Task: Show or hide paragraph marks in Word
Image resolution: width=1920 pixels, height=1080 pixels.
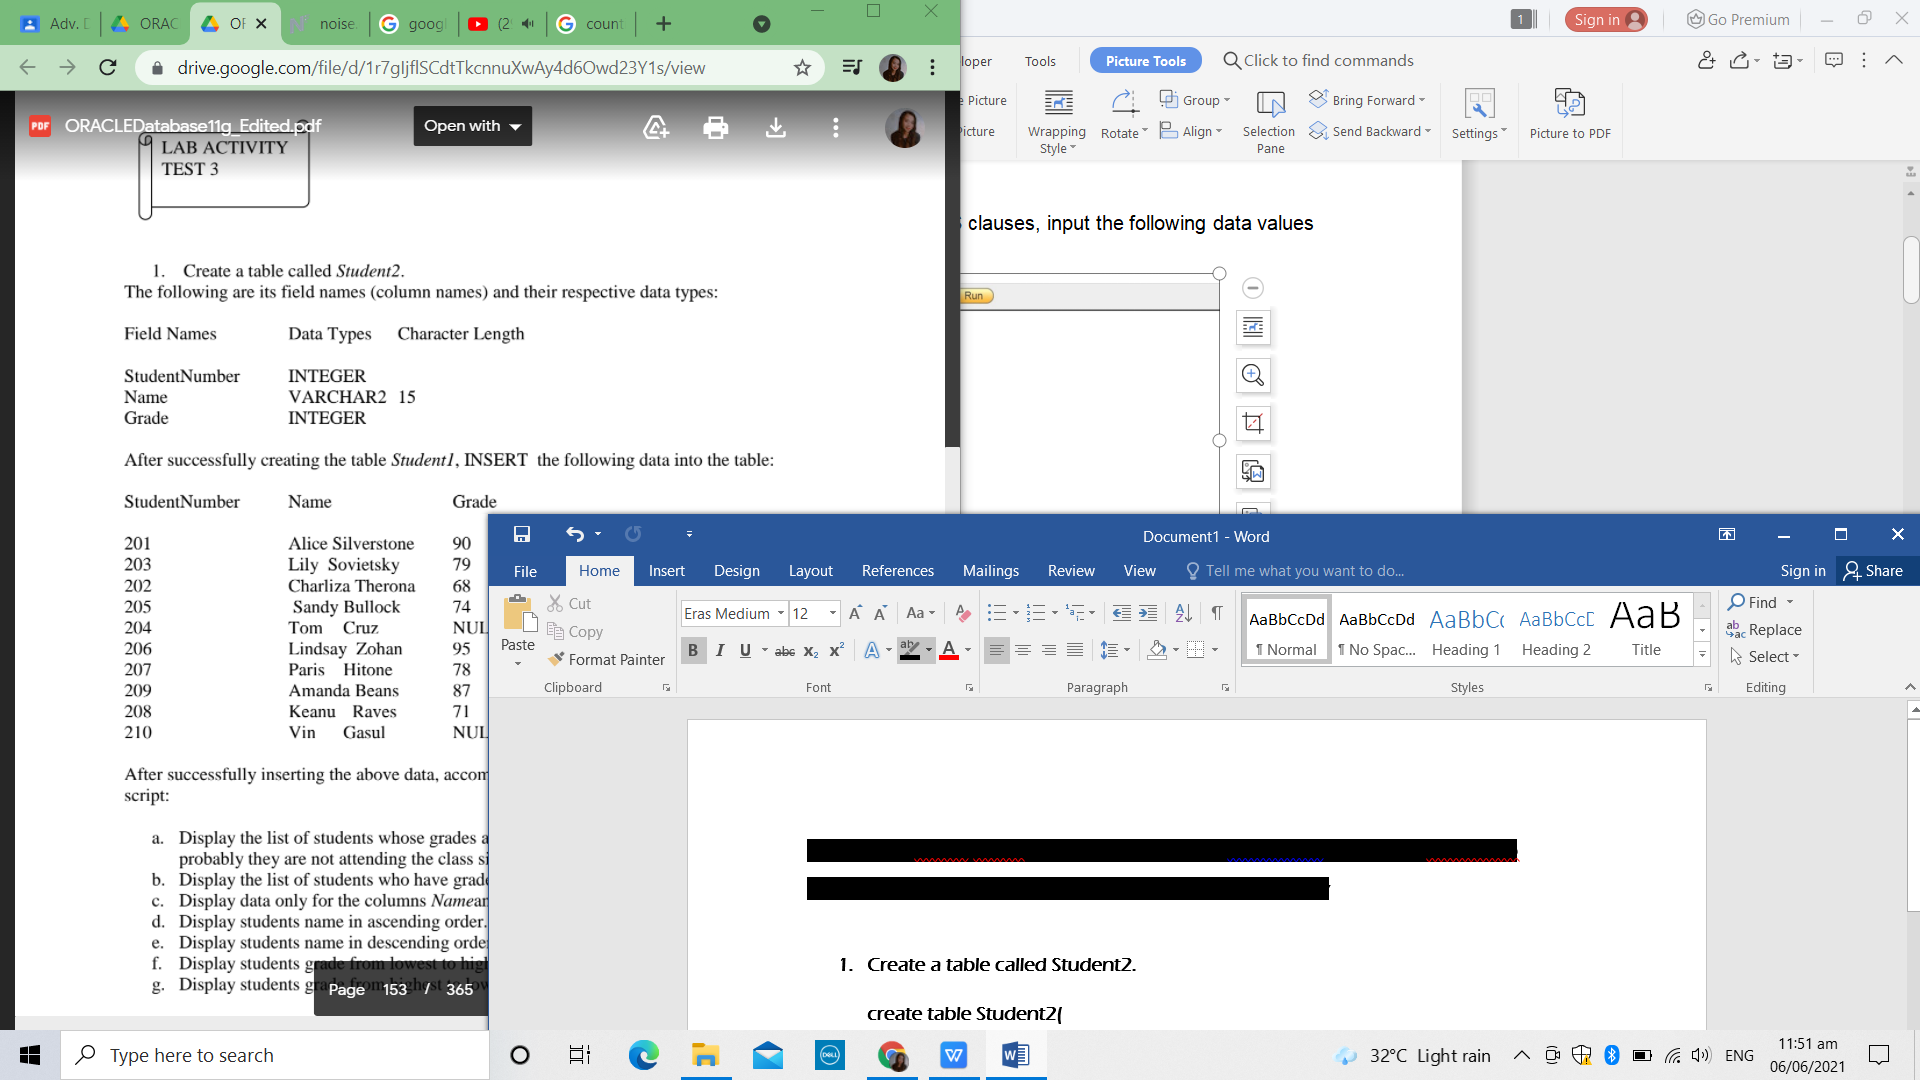Action: (1217, 613)
